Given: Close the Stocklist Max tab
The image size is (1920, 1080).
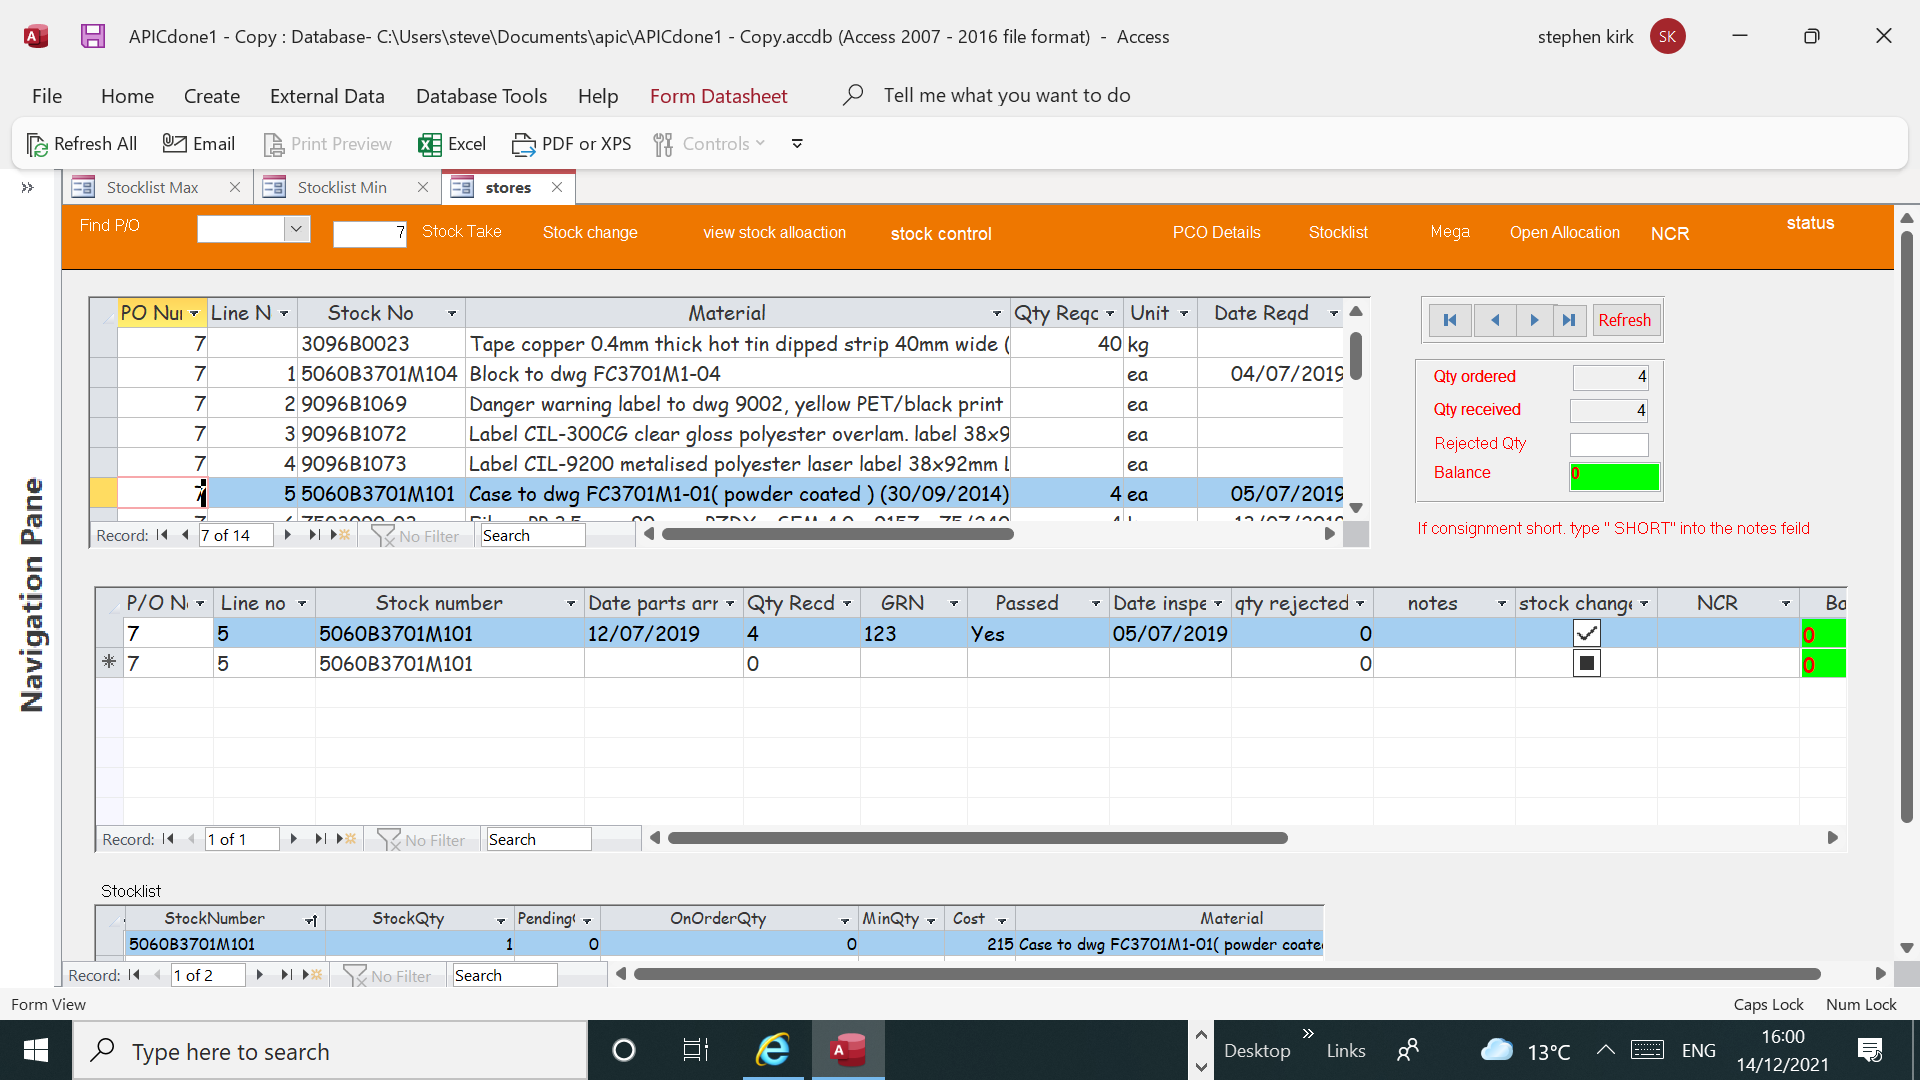Looking at the screenshot, I should pyautogui.click(x=234, y=187).
